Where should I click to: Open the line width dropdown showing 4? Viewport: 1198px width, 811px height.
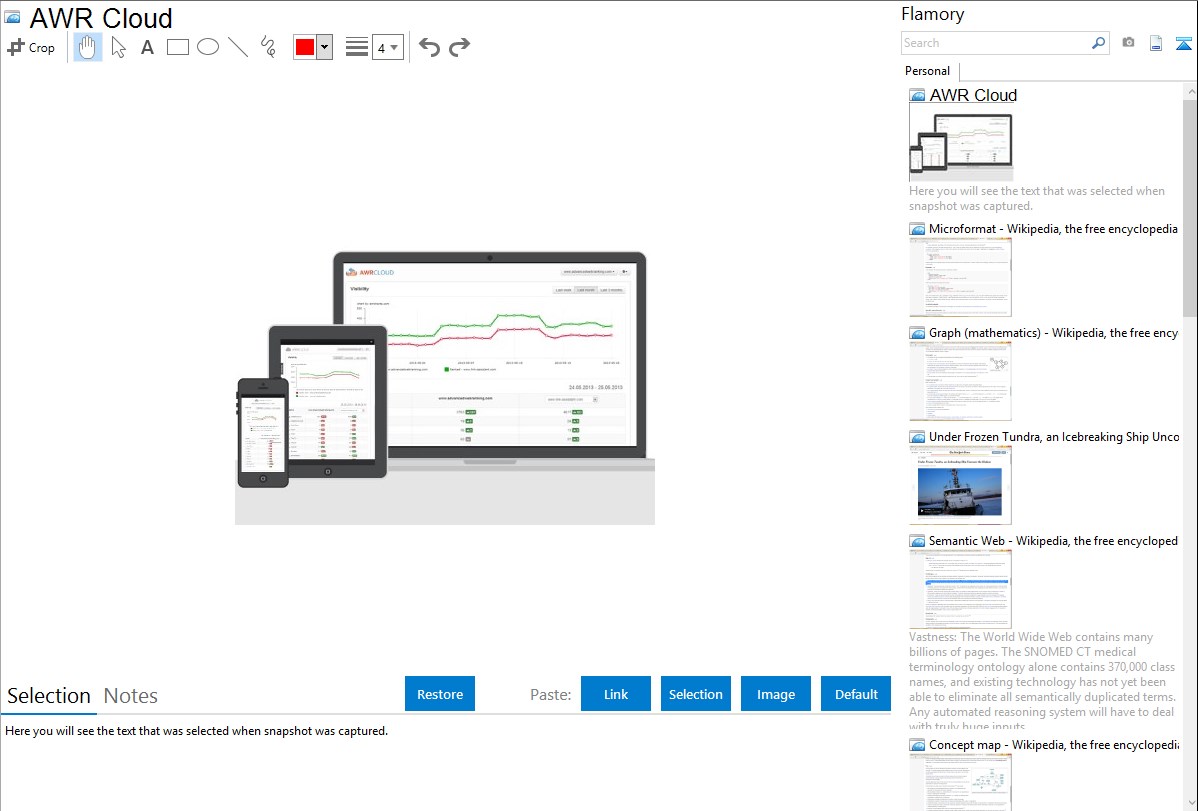pos(387,47)
